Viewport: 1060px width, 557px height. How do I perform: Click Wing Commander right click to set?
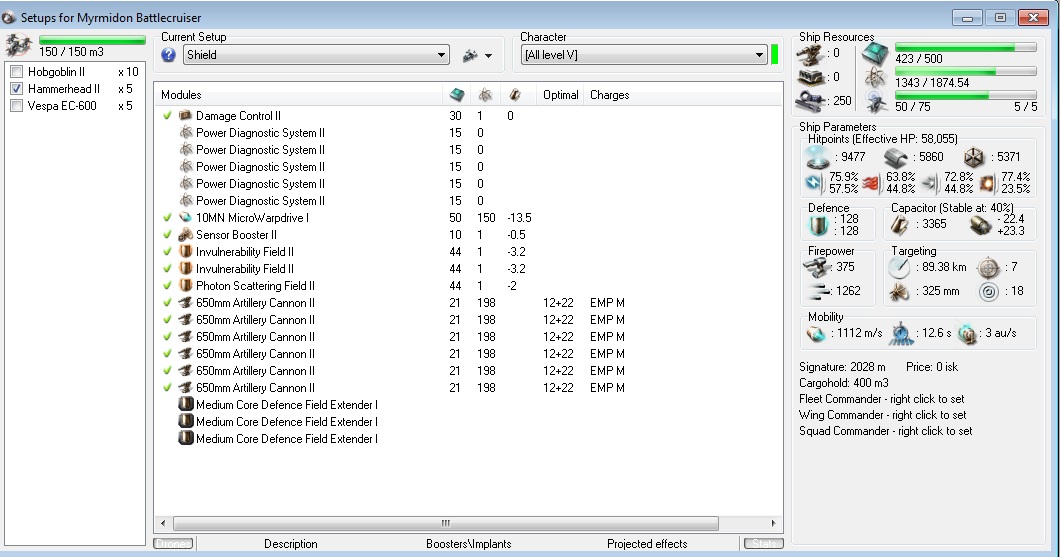882,415
